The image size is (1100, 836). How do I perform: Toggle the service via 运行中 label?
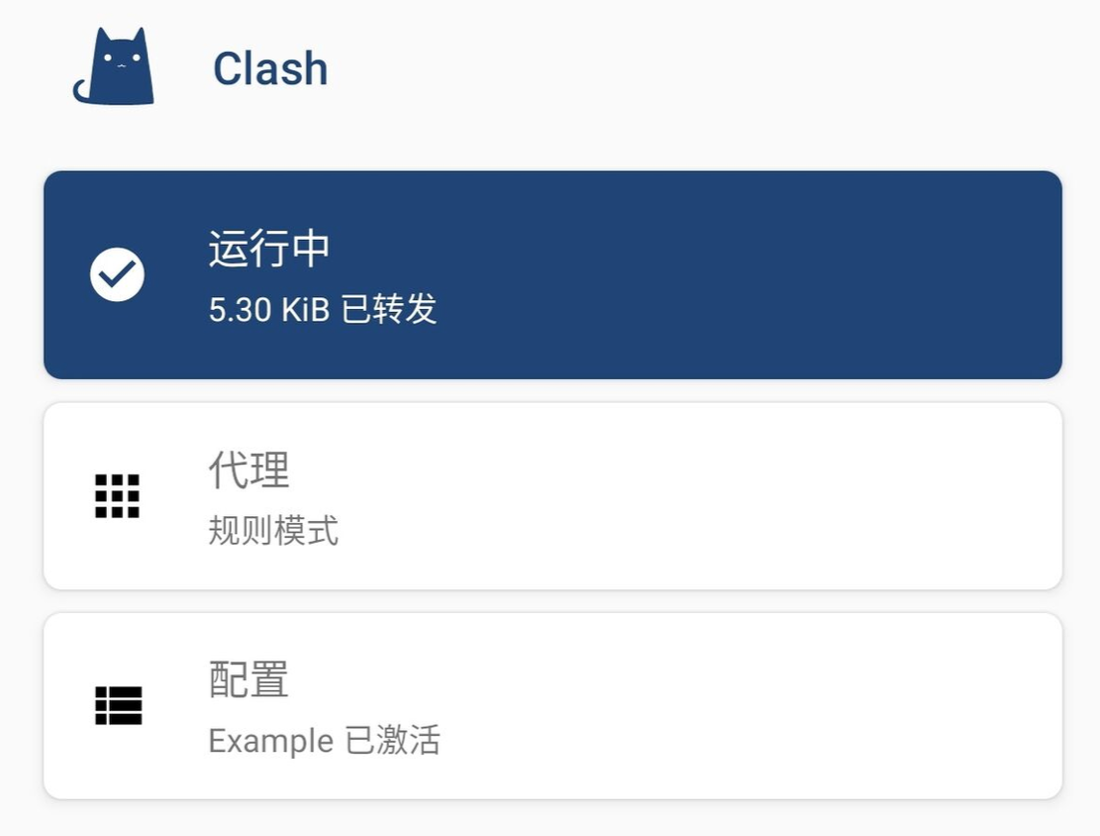point(269,249)
